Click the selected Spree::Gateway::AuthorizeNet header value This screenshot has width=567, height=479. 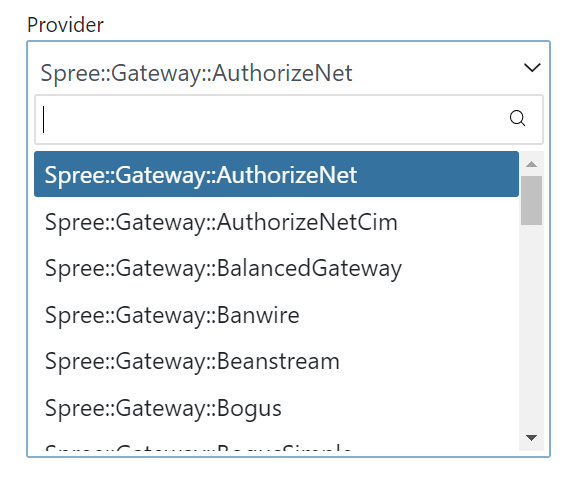(x=196, y=73)
